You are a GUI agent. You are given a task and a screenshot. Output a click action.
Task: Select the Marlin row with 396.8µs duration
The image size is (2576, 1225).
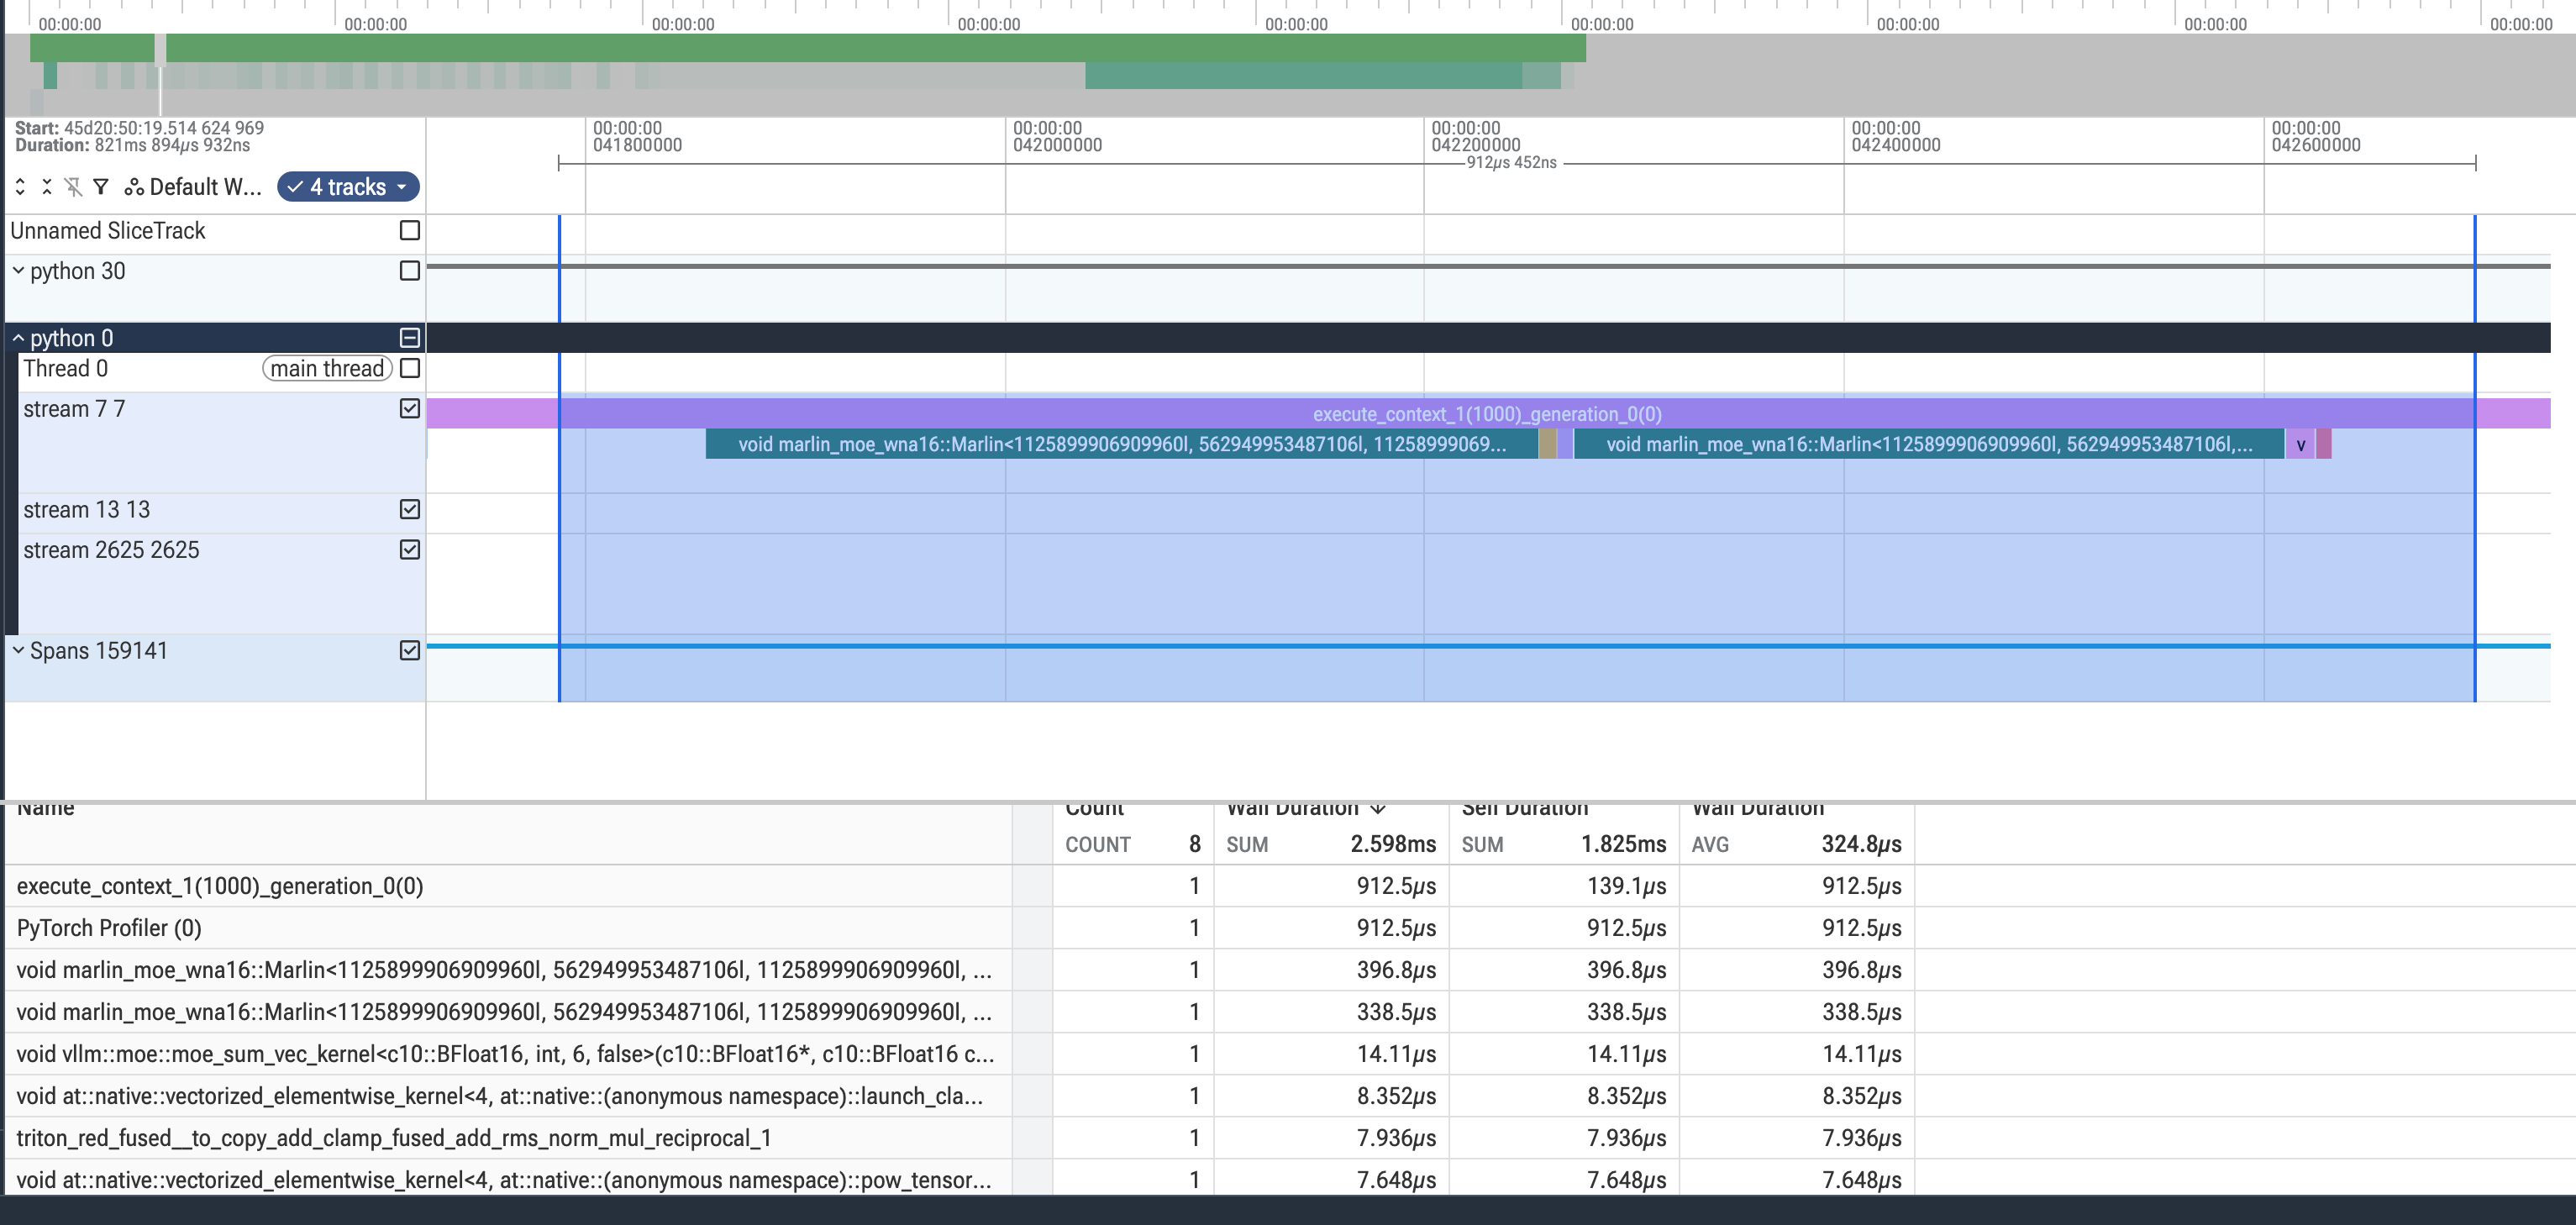(x=960, y=970)
